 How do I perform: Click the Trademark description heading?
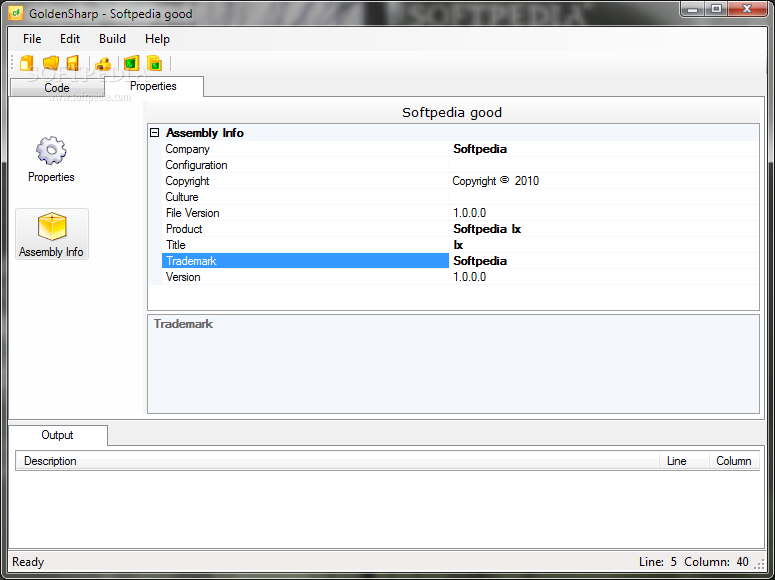pos(183,324)
